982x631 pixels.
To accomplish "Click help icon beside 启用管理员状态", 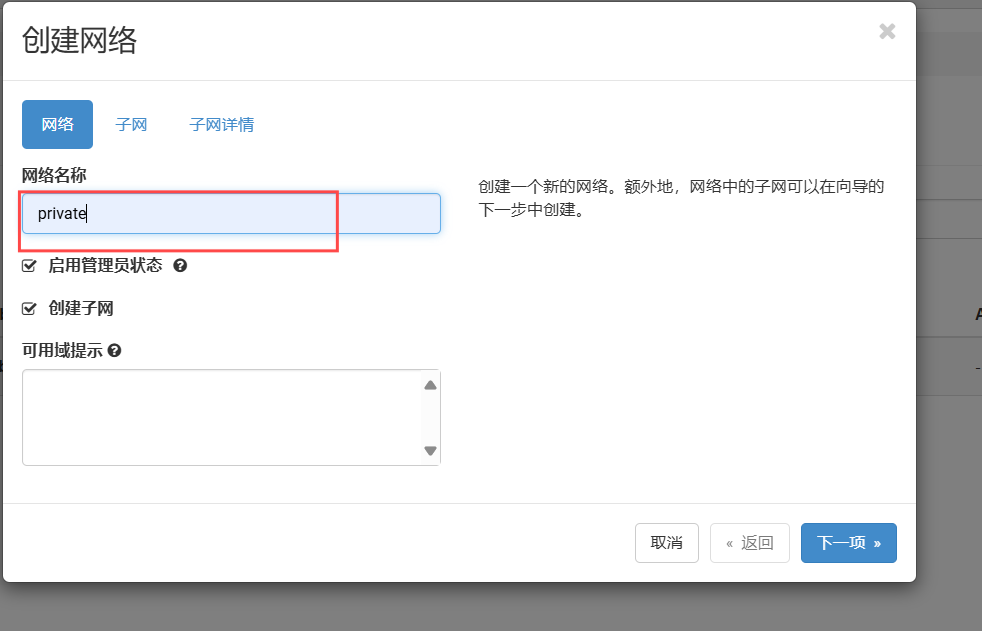I will coord(180,266).
